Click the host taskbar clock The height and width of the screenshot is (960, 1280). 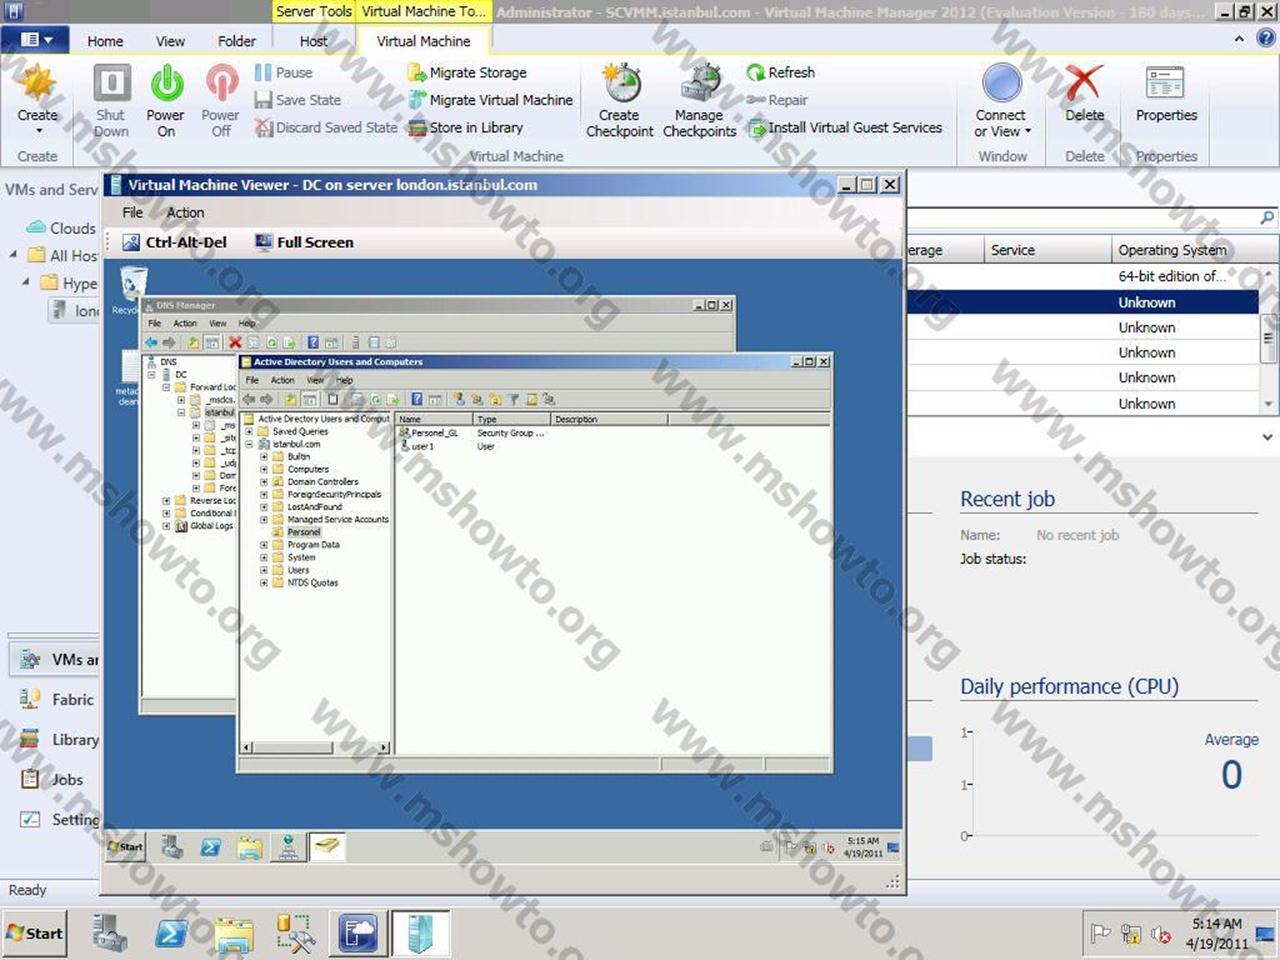coord(1217,934)
